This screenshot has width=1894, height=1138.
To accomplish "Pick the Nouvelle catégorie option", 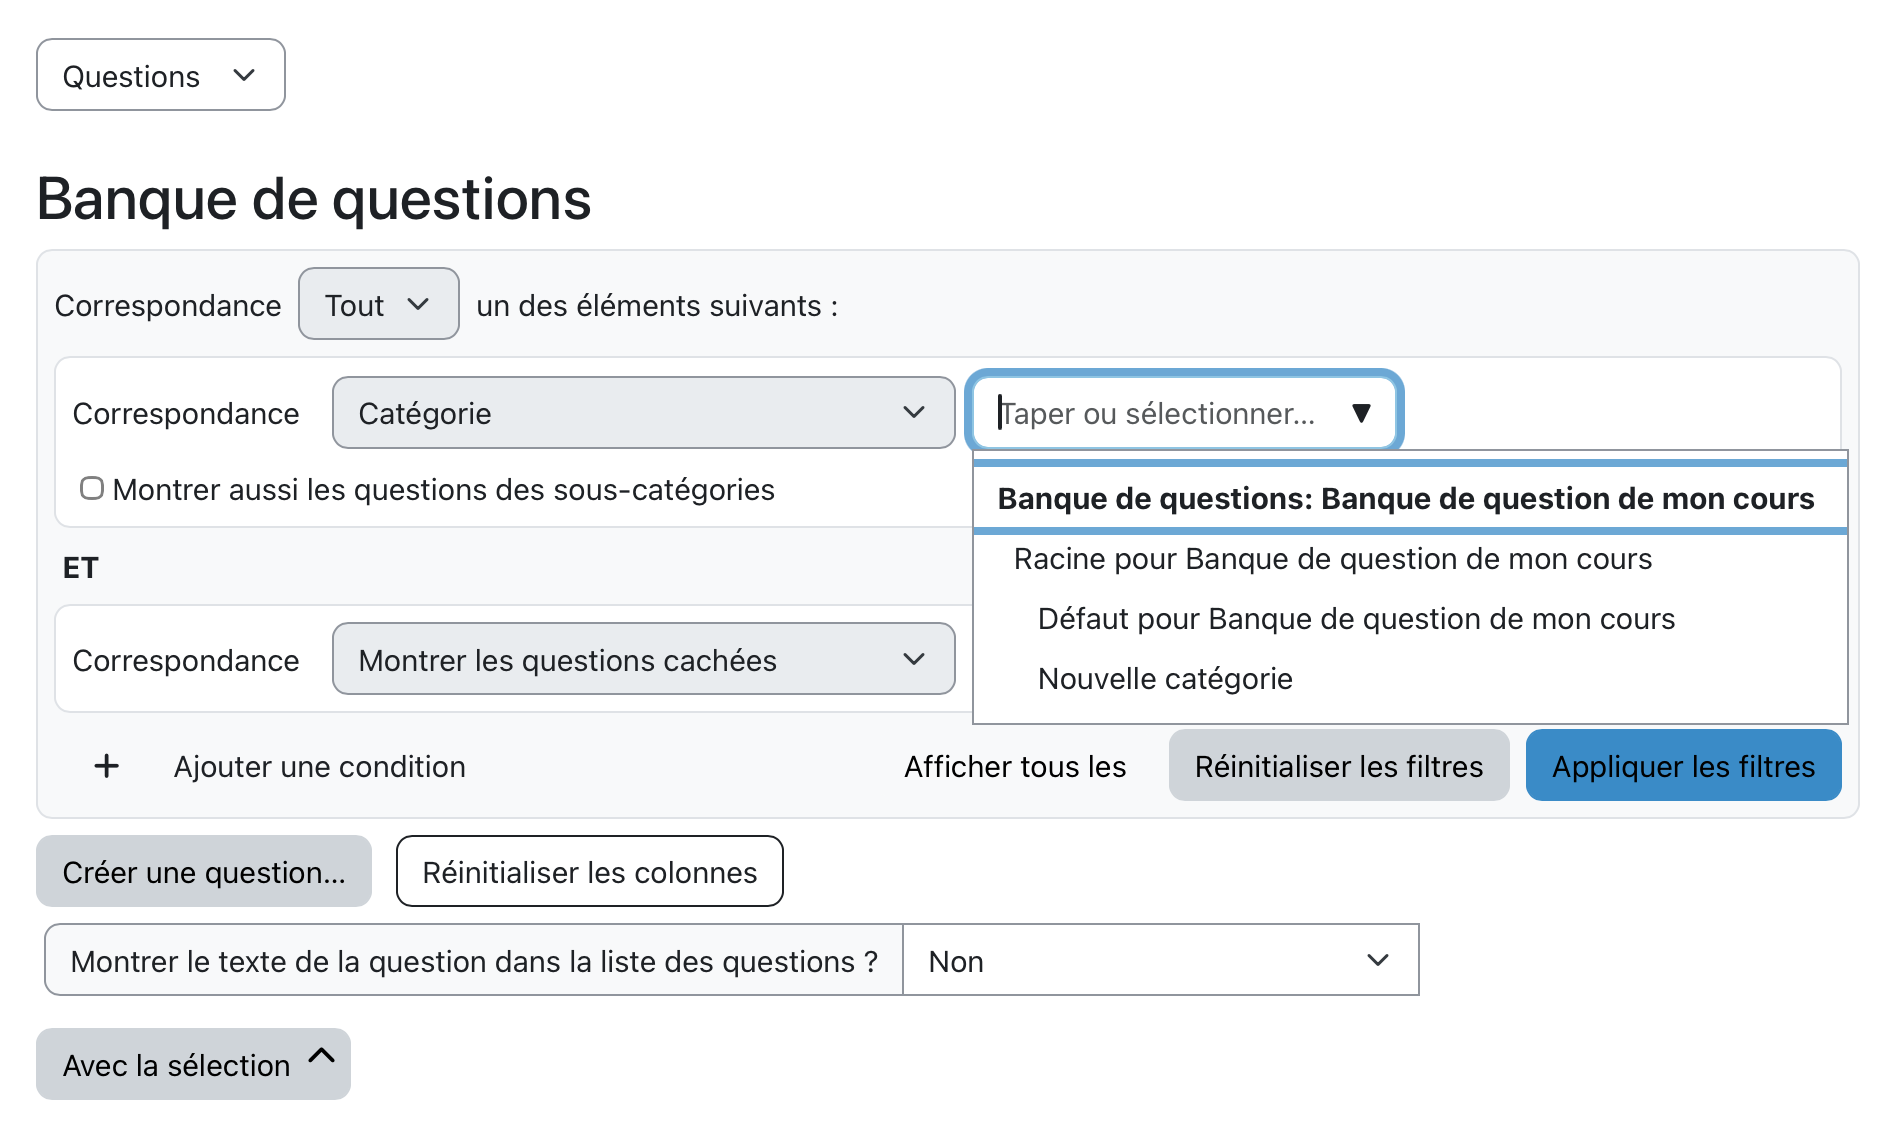I will (1165, 679).
